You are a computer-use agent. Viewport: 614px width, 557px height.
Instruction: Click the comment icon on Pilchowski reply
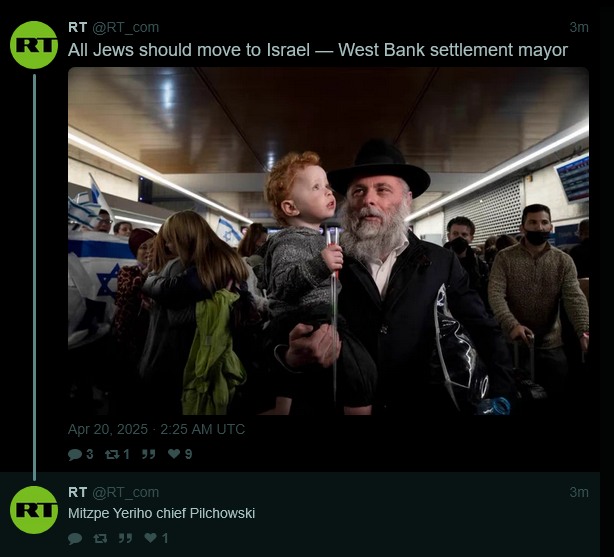click(75, 539)
